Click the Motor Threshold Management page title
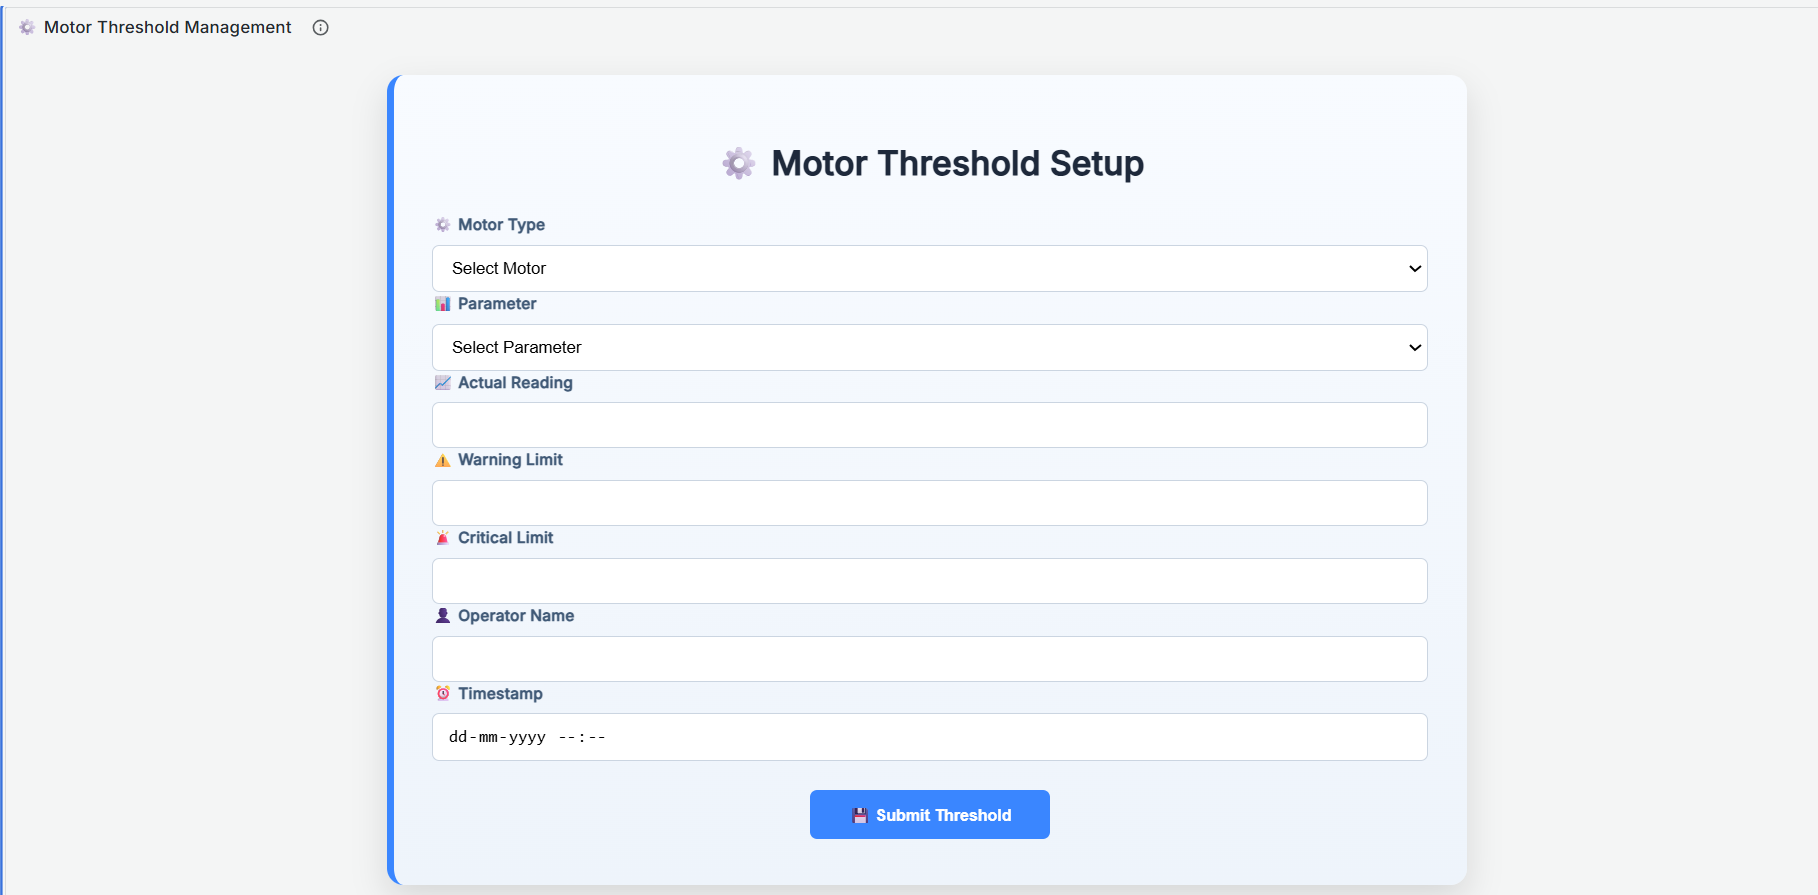The width and height of the screenshot is (1818, 895). pyautogui.click(x=168, y=28)
